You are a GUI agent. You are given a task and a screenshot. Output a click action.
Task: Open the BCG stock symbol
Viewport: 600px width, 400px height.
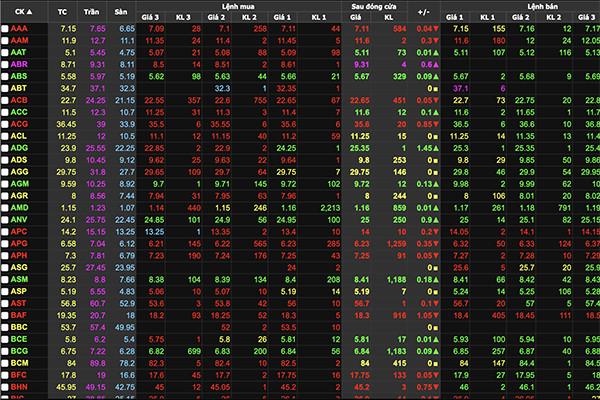click(19, 351)
